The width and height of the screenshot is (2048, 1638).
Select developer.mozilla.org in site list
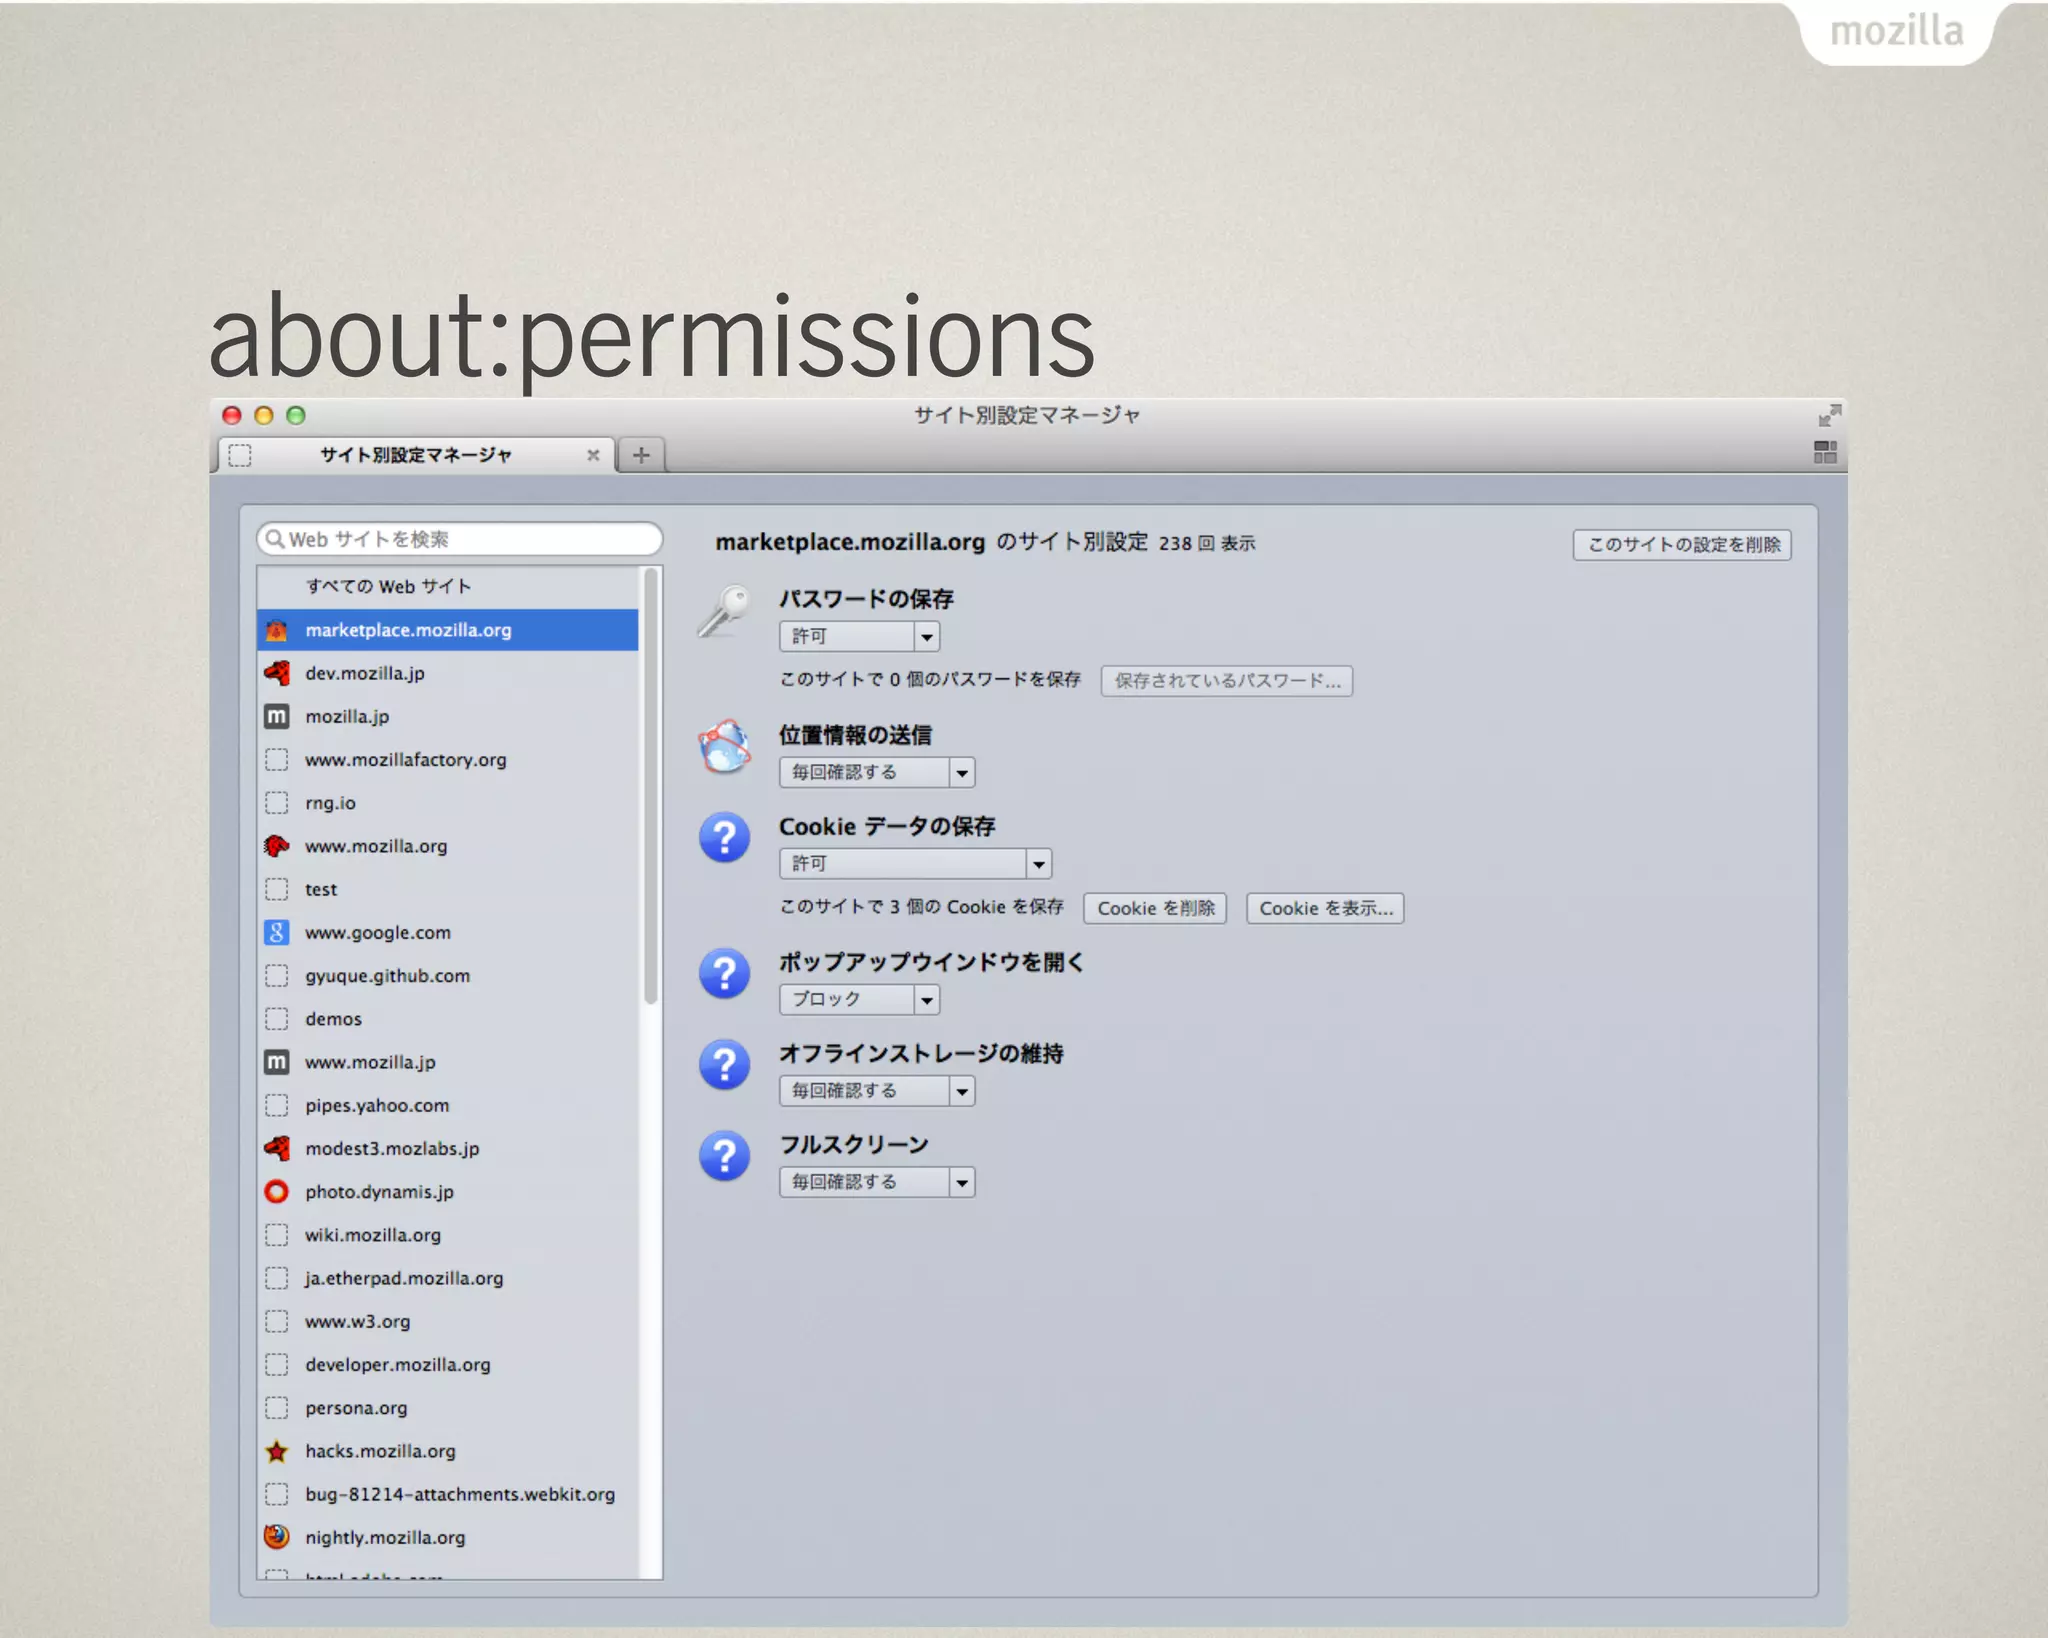(448, 1365)
